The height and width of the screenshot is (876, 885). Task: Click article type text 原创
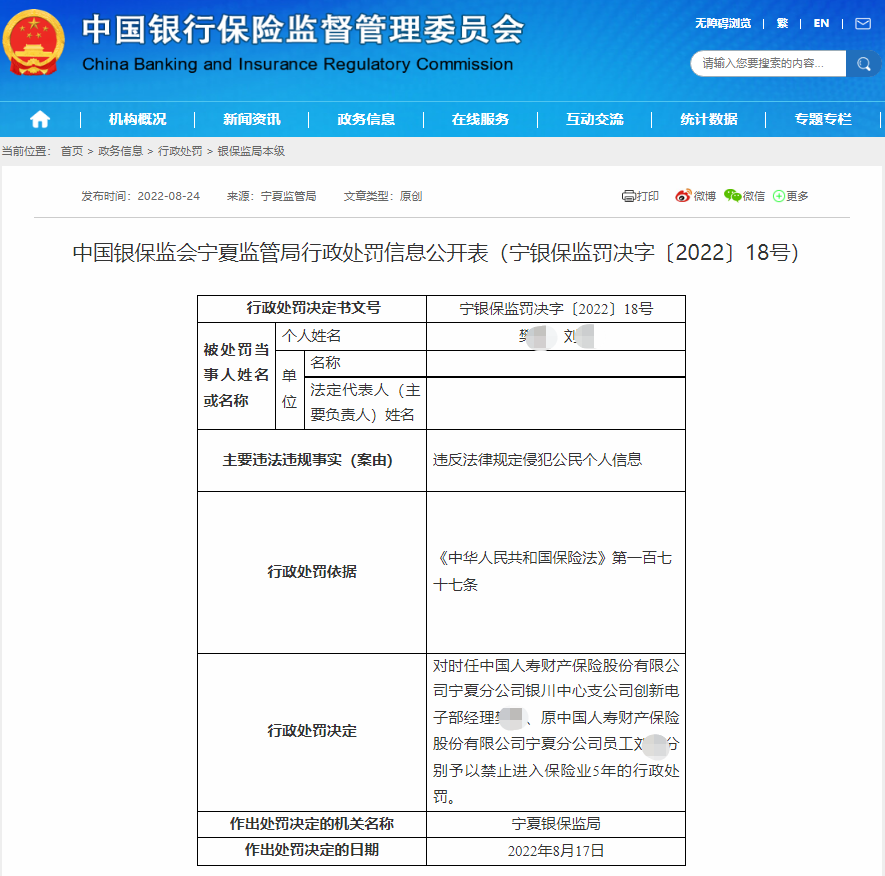(x=411, y=196)
